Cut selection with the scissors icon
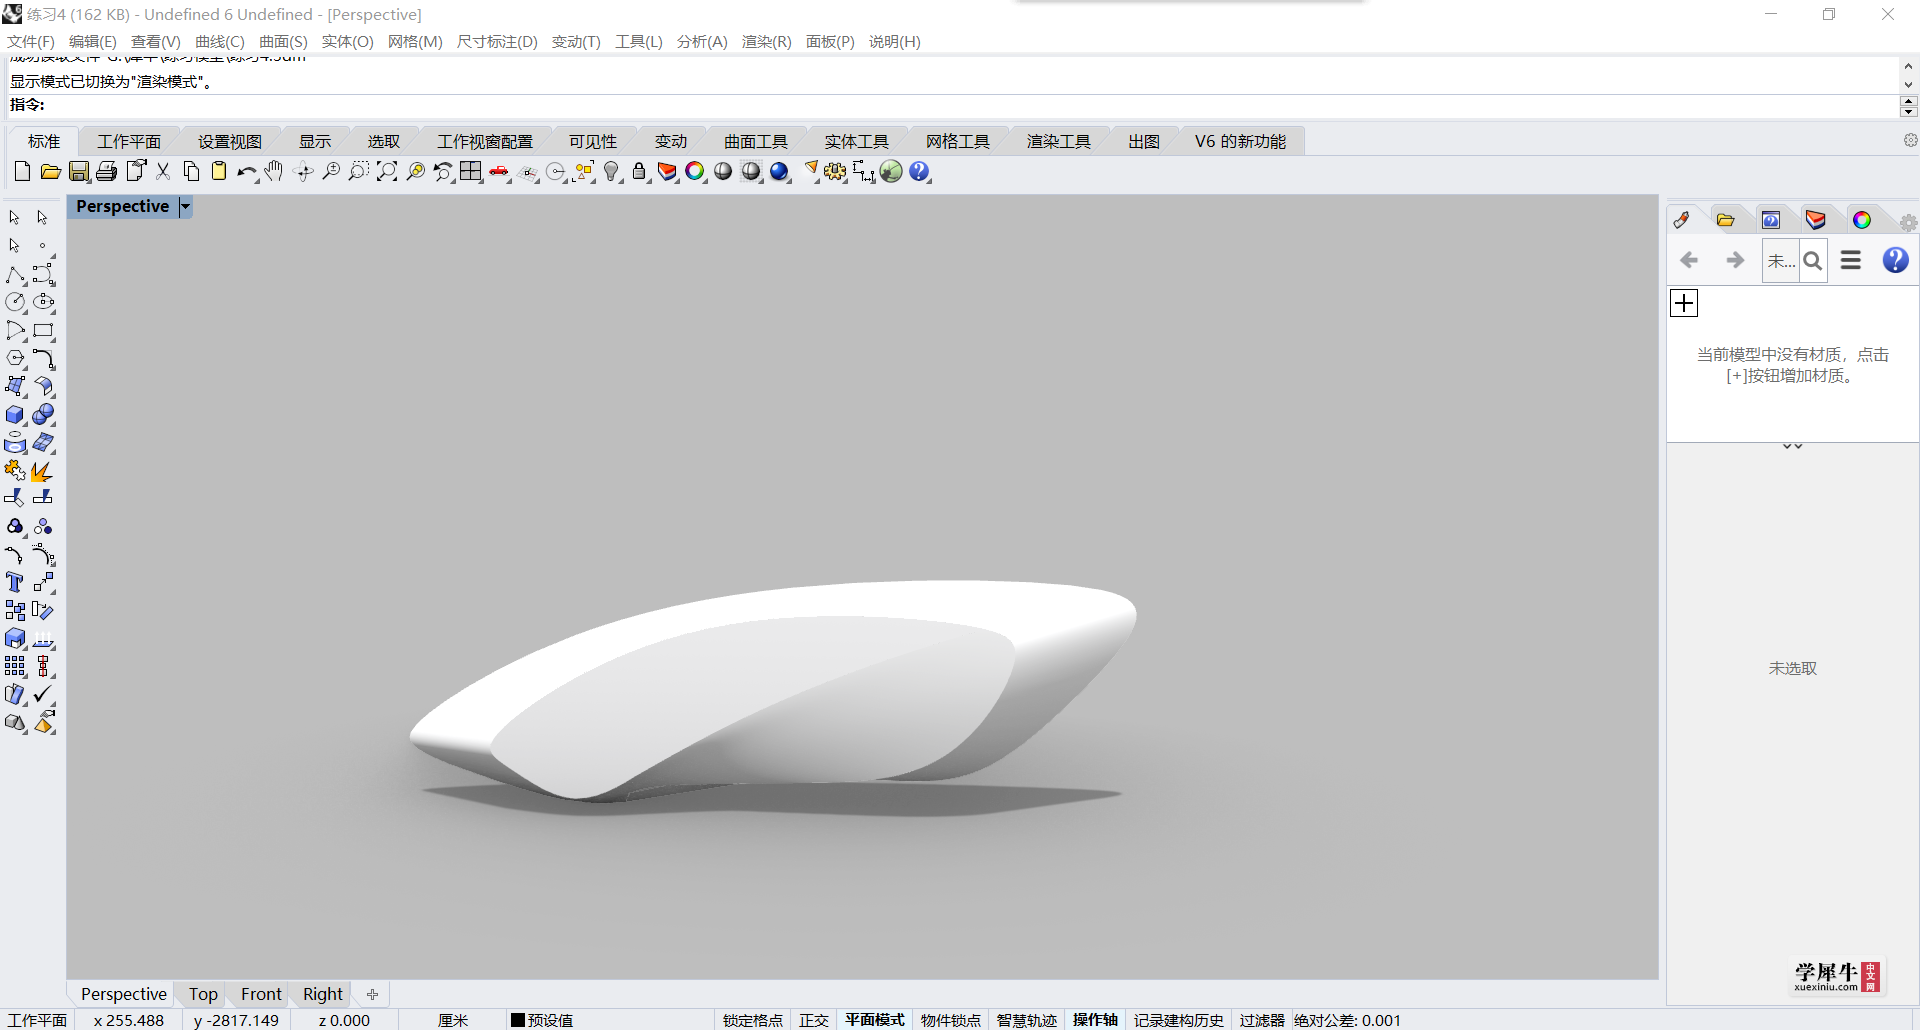1920x1030 pixels. [163, 172]
